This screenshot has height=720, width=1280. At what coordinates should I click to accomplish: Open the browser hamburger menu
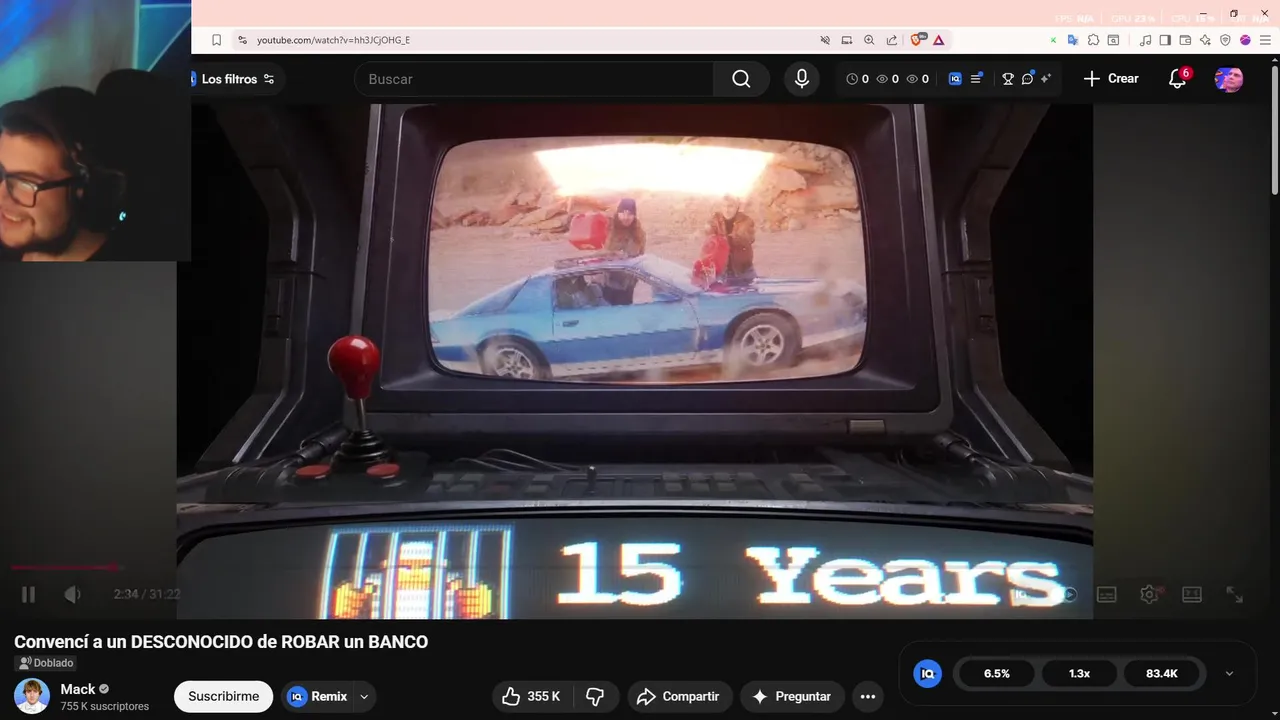click(x=1263, y=40)
